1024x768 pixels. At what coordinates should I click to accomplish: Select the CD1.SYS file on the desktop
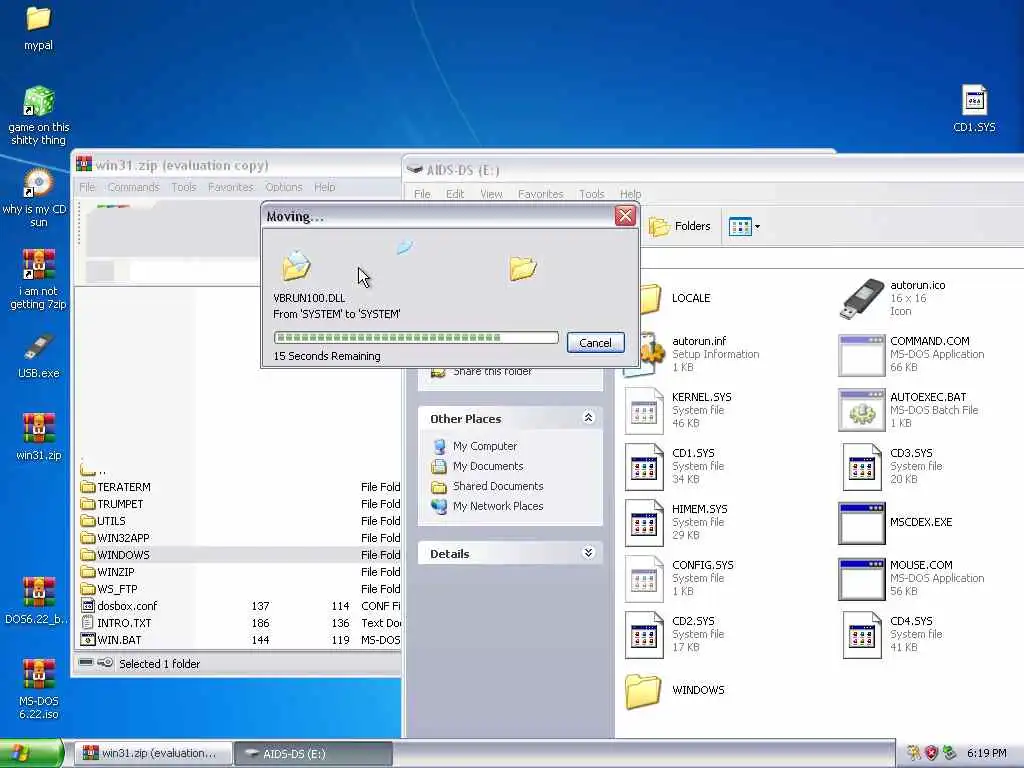974,109
